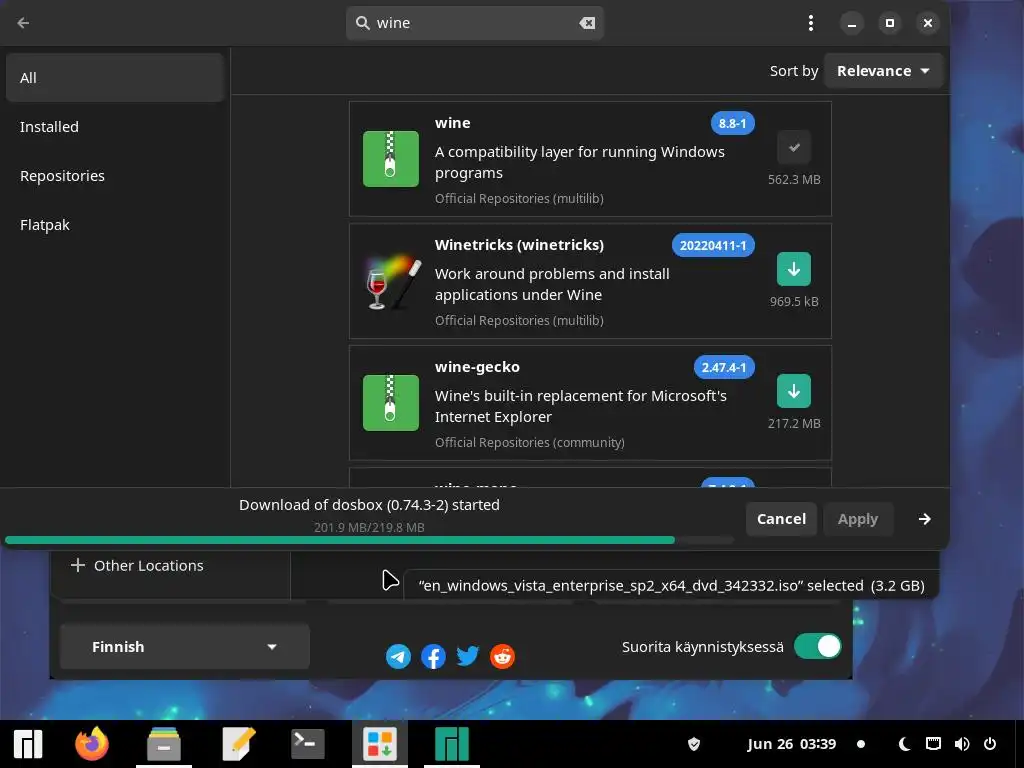Click the 217.2 MB size label
Viewport: 1024px width, 768px height.
click(x=794, y=423)
